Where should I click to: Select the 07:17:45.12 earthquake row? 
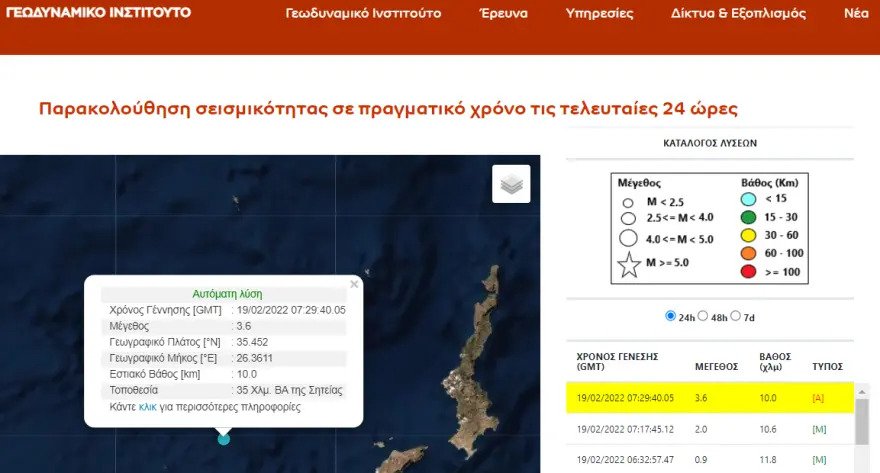tap(710, 429)
